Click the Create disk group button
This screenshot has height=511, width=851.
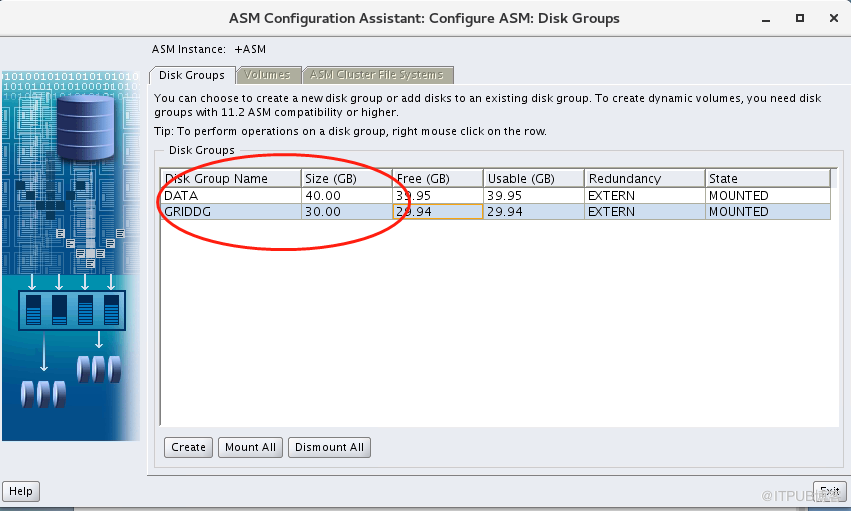coord(188,447)
